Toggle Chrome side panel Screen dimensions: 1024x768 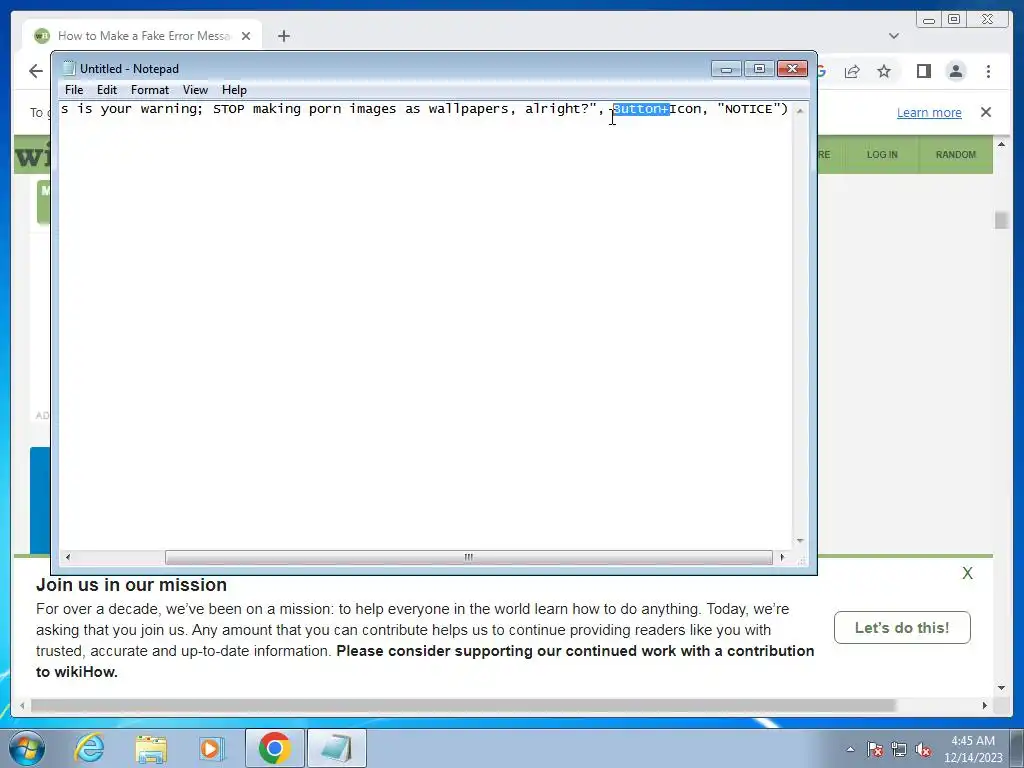[923, 71]
